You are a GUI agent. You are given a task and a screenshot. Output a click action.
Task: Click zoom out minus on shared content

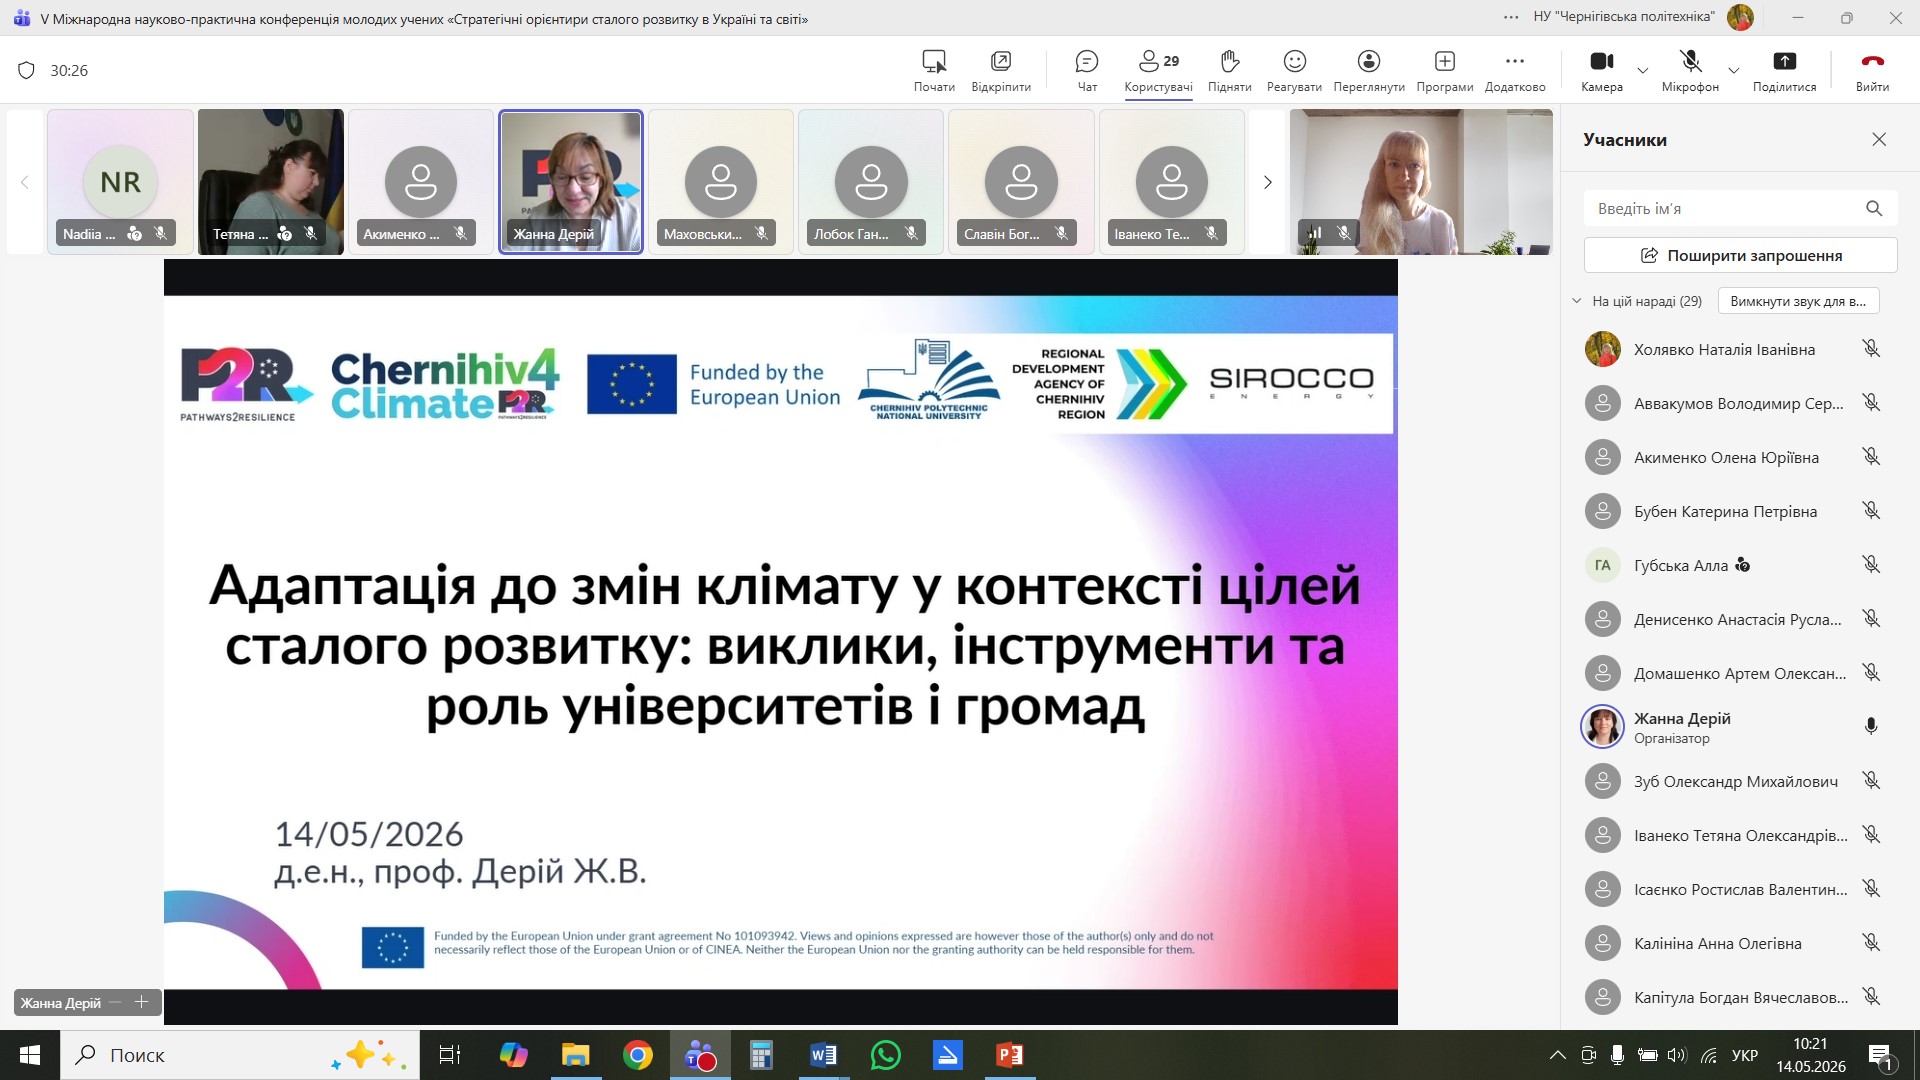point(116,1002)
